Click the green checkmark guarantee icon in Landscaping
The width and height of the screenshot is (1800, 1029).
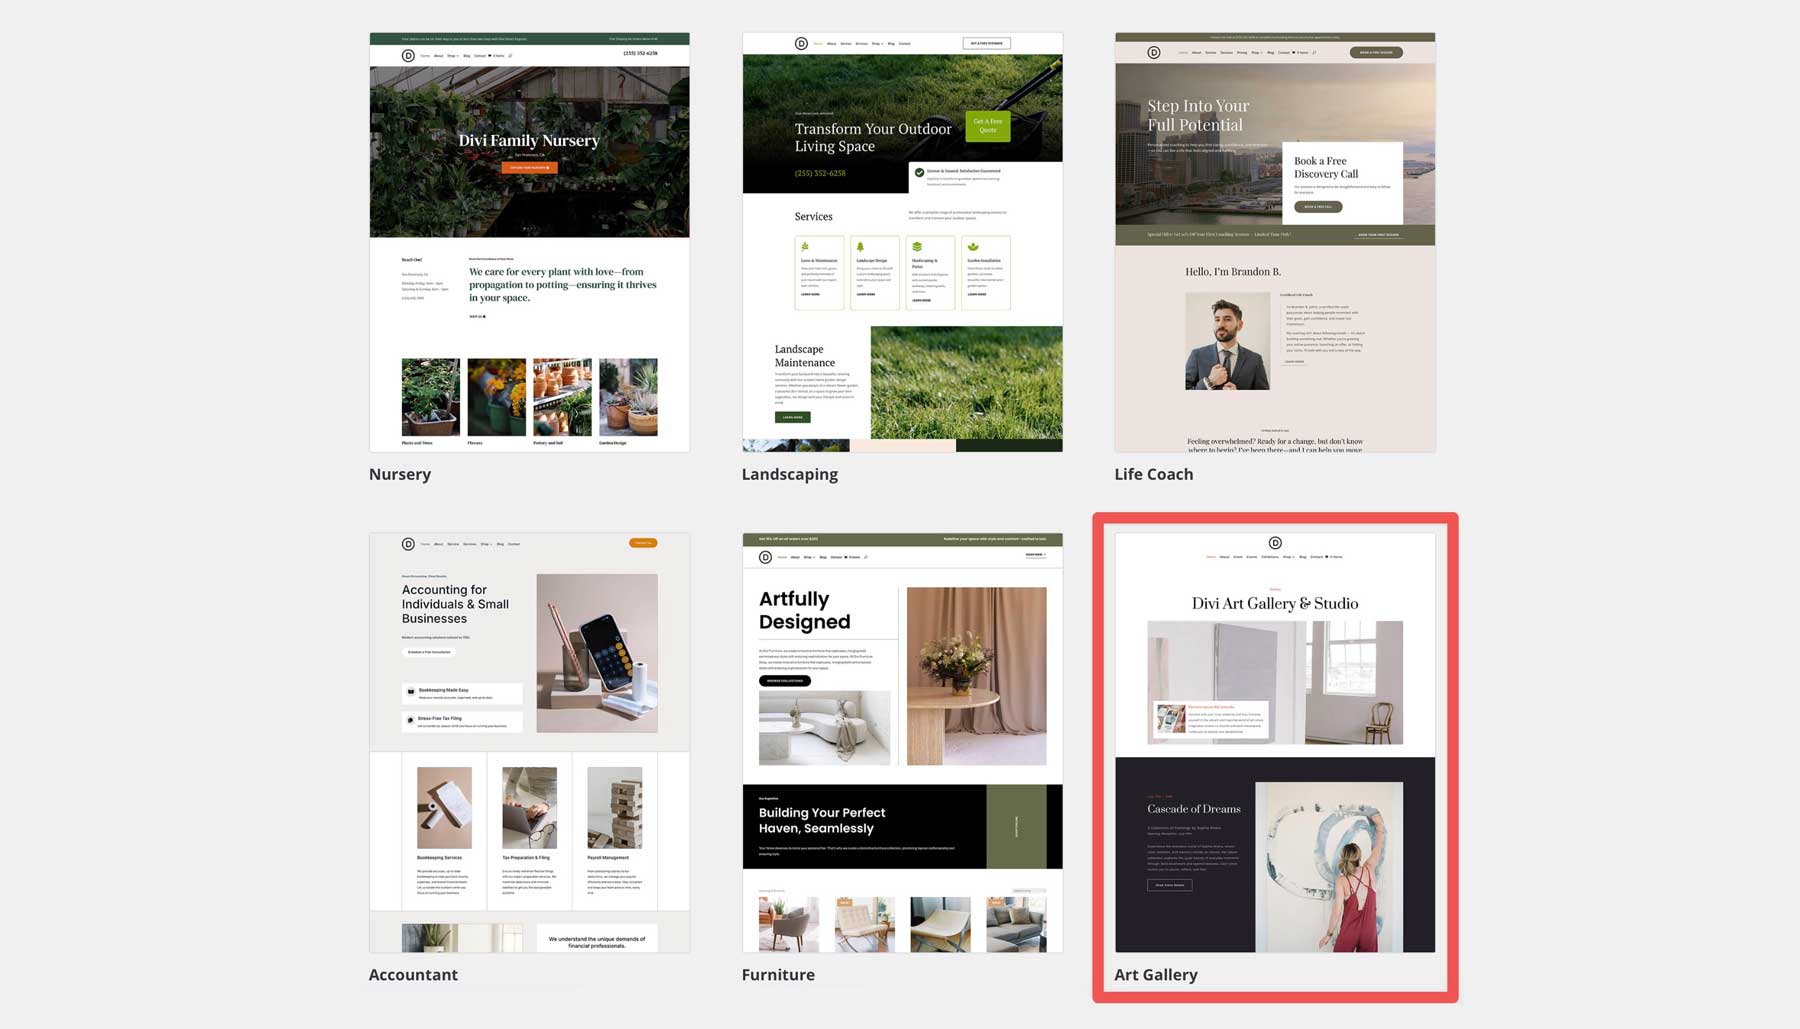click(920, 171)
